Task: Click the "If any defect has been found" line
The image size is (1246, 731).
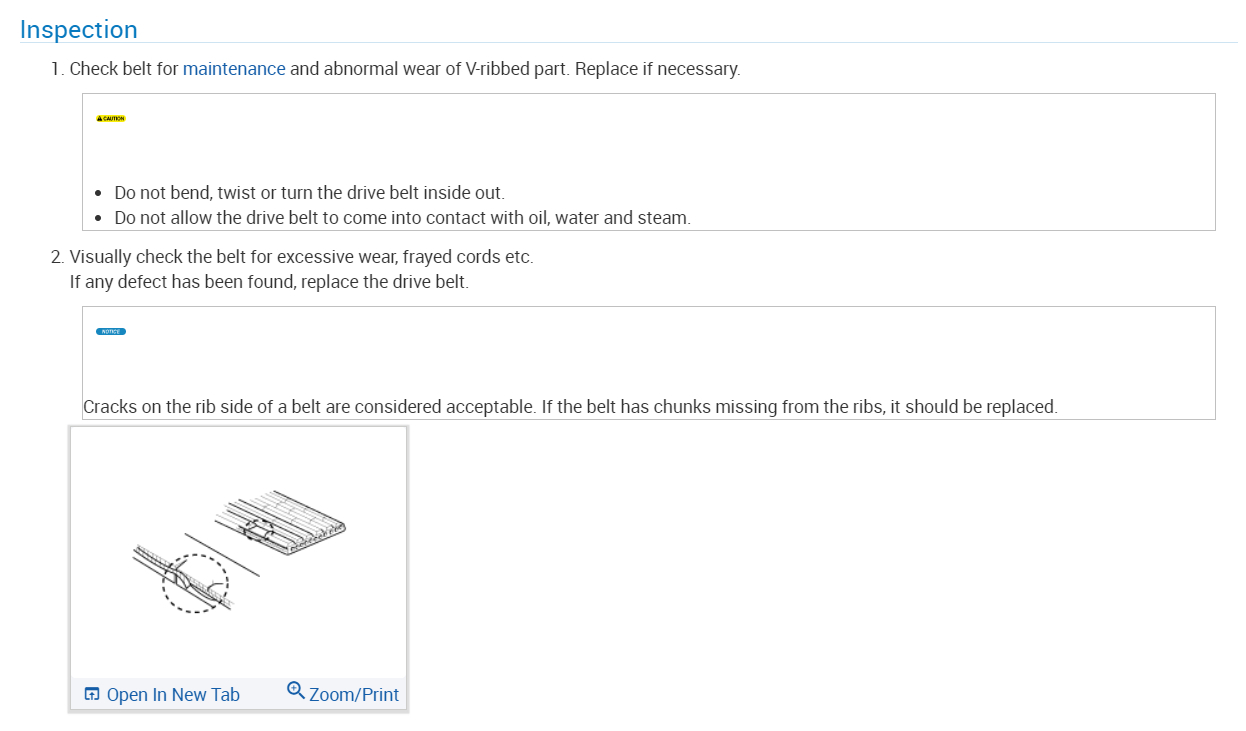Action: [x=269, y=281]
